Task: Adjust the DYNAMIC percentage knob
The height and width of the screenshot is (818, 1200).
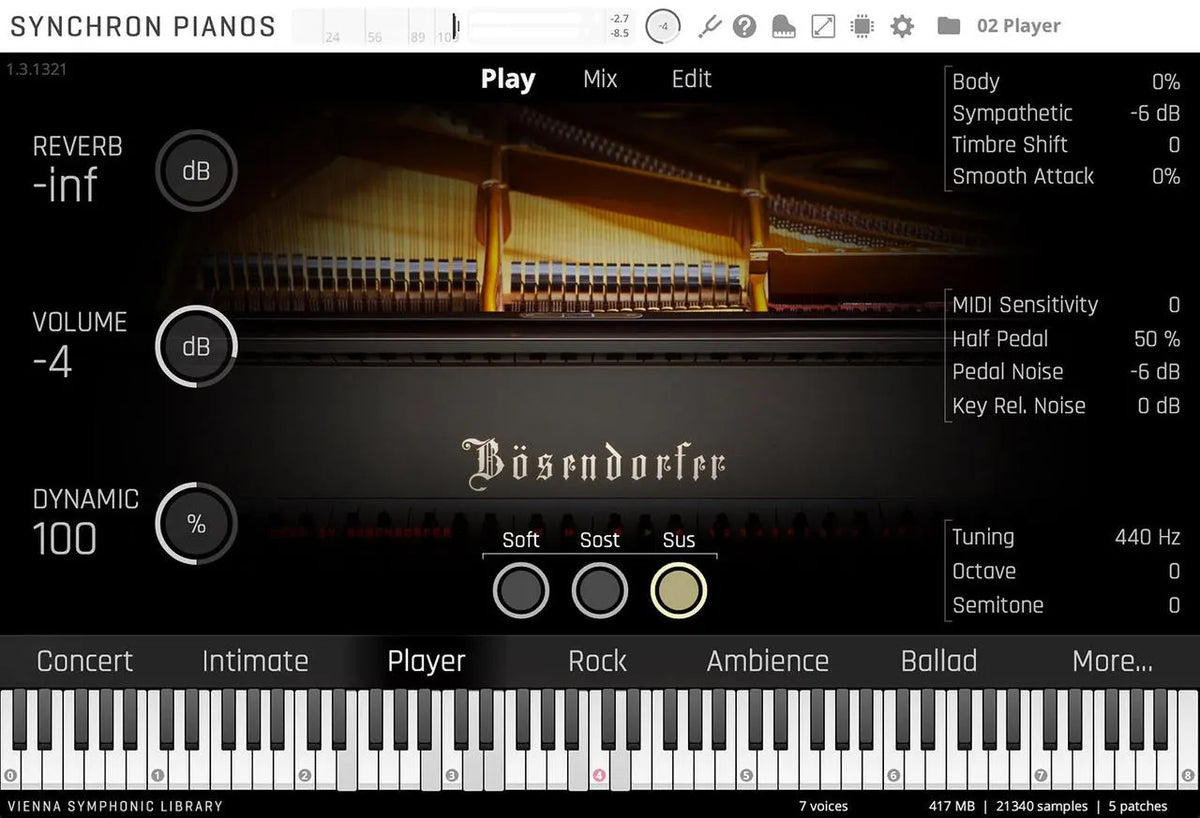Action: [196, 523]
